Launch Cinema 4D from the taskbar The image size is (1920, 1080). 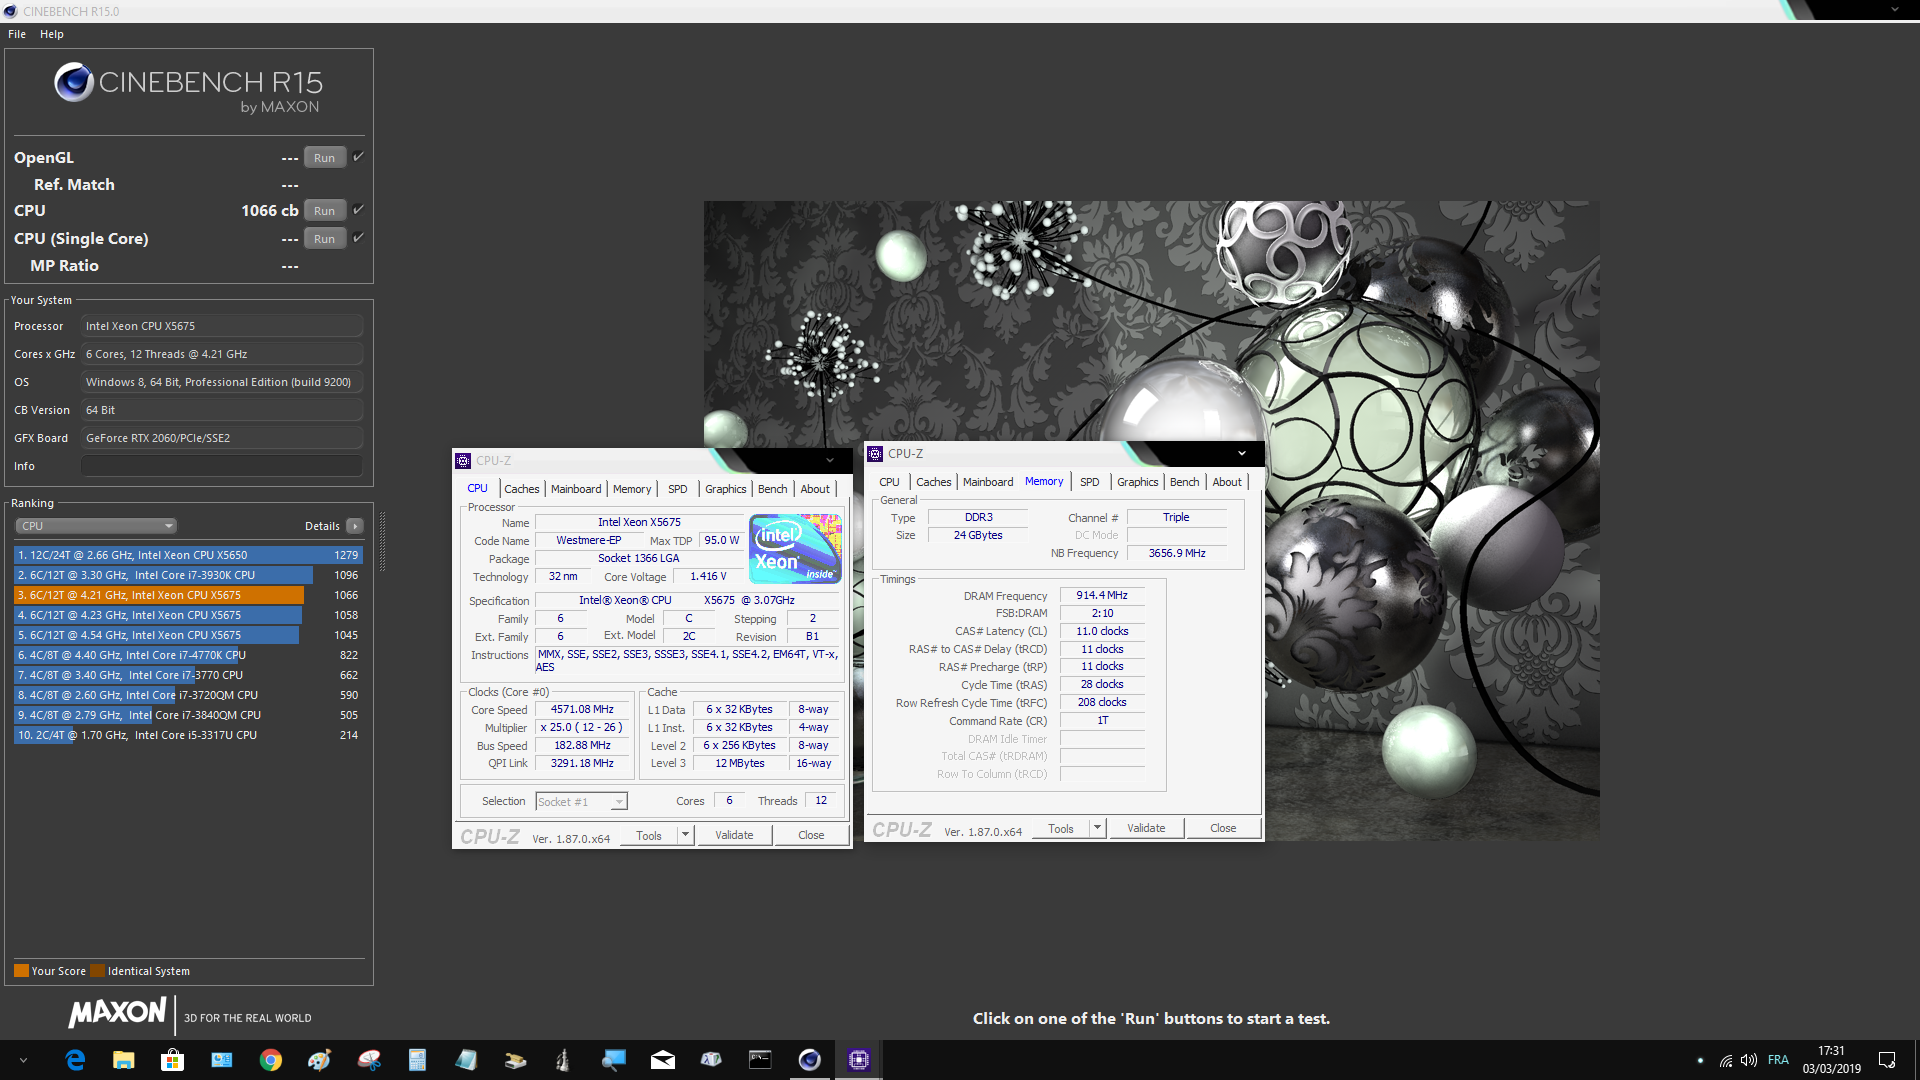pos(809,1059)
